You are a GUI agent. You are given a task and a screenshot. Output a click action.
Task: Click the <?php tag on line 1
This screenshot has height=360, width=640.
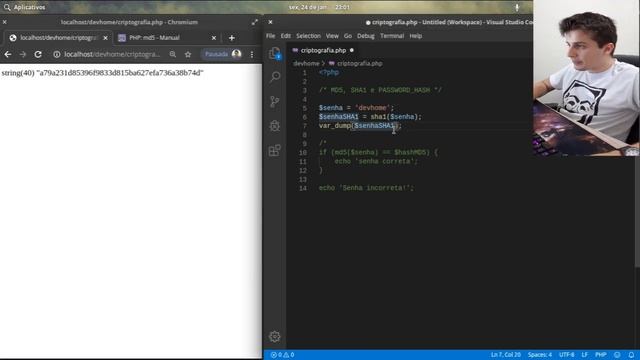tap(329, 72)
